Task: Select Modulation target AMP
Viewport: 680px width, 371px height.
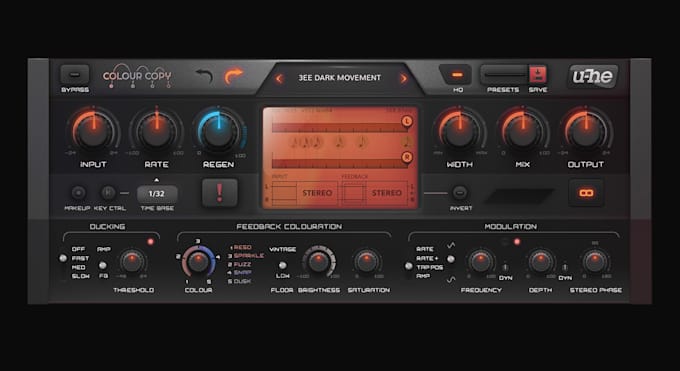Action: [x=423, y=276]
